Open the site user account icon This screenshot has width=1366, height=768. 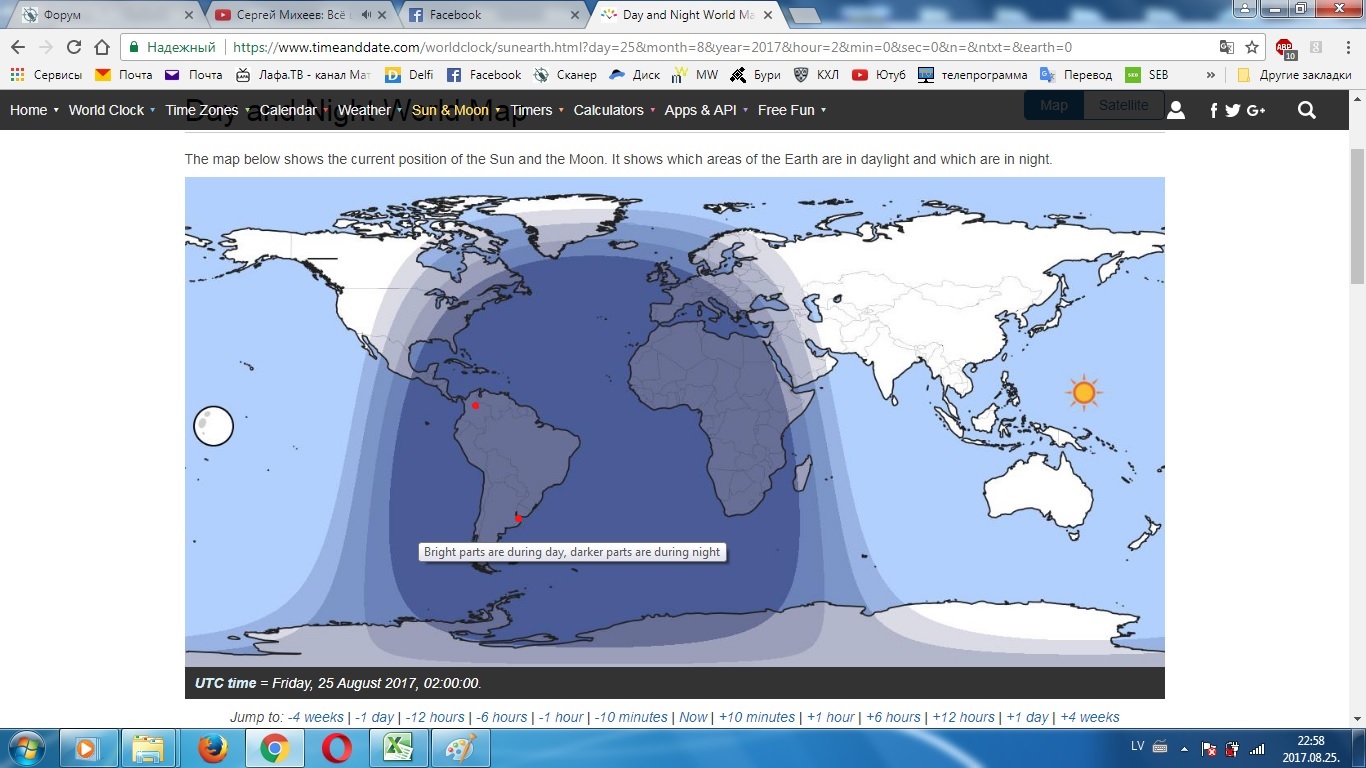(1176, 110)
